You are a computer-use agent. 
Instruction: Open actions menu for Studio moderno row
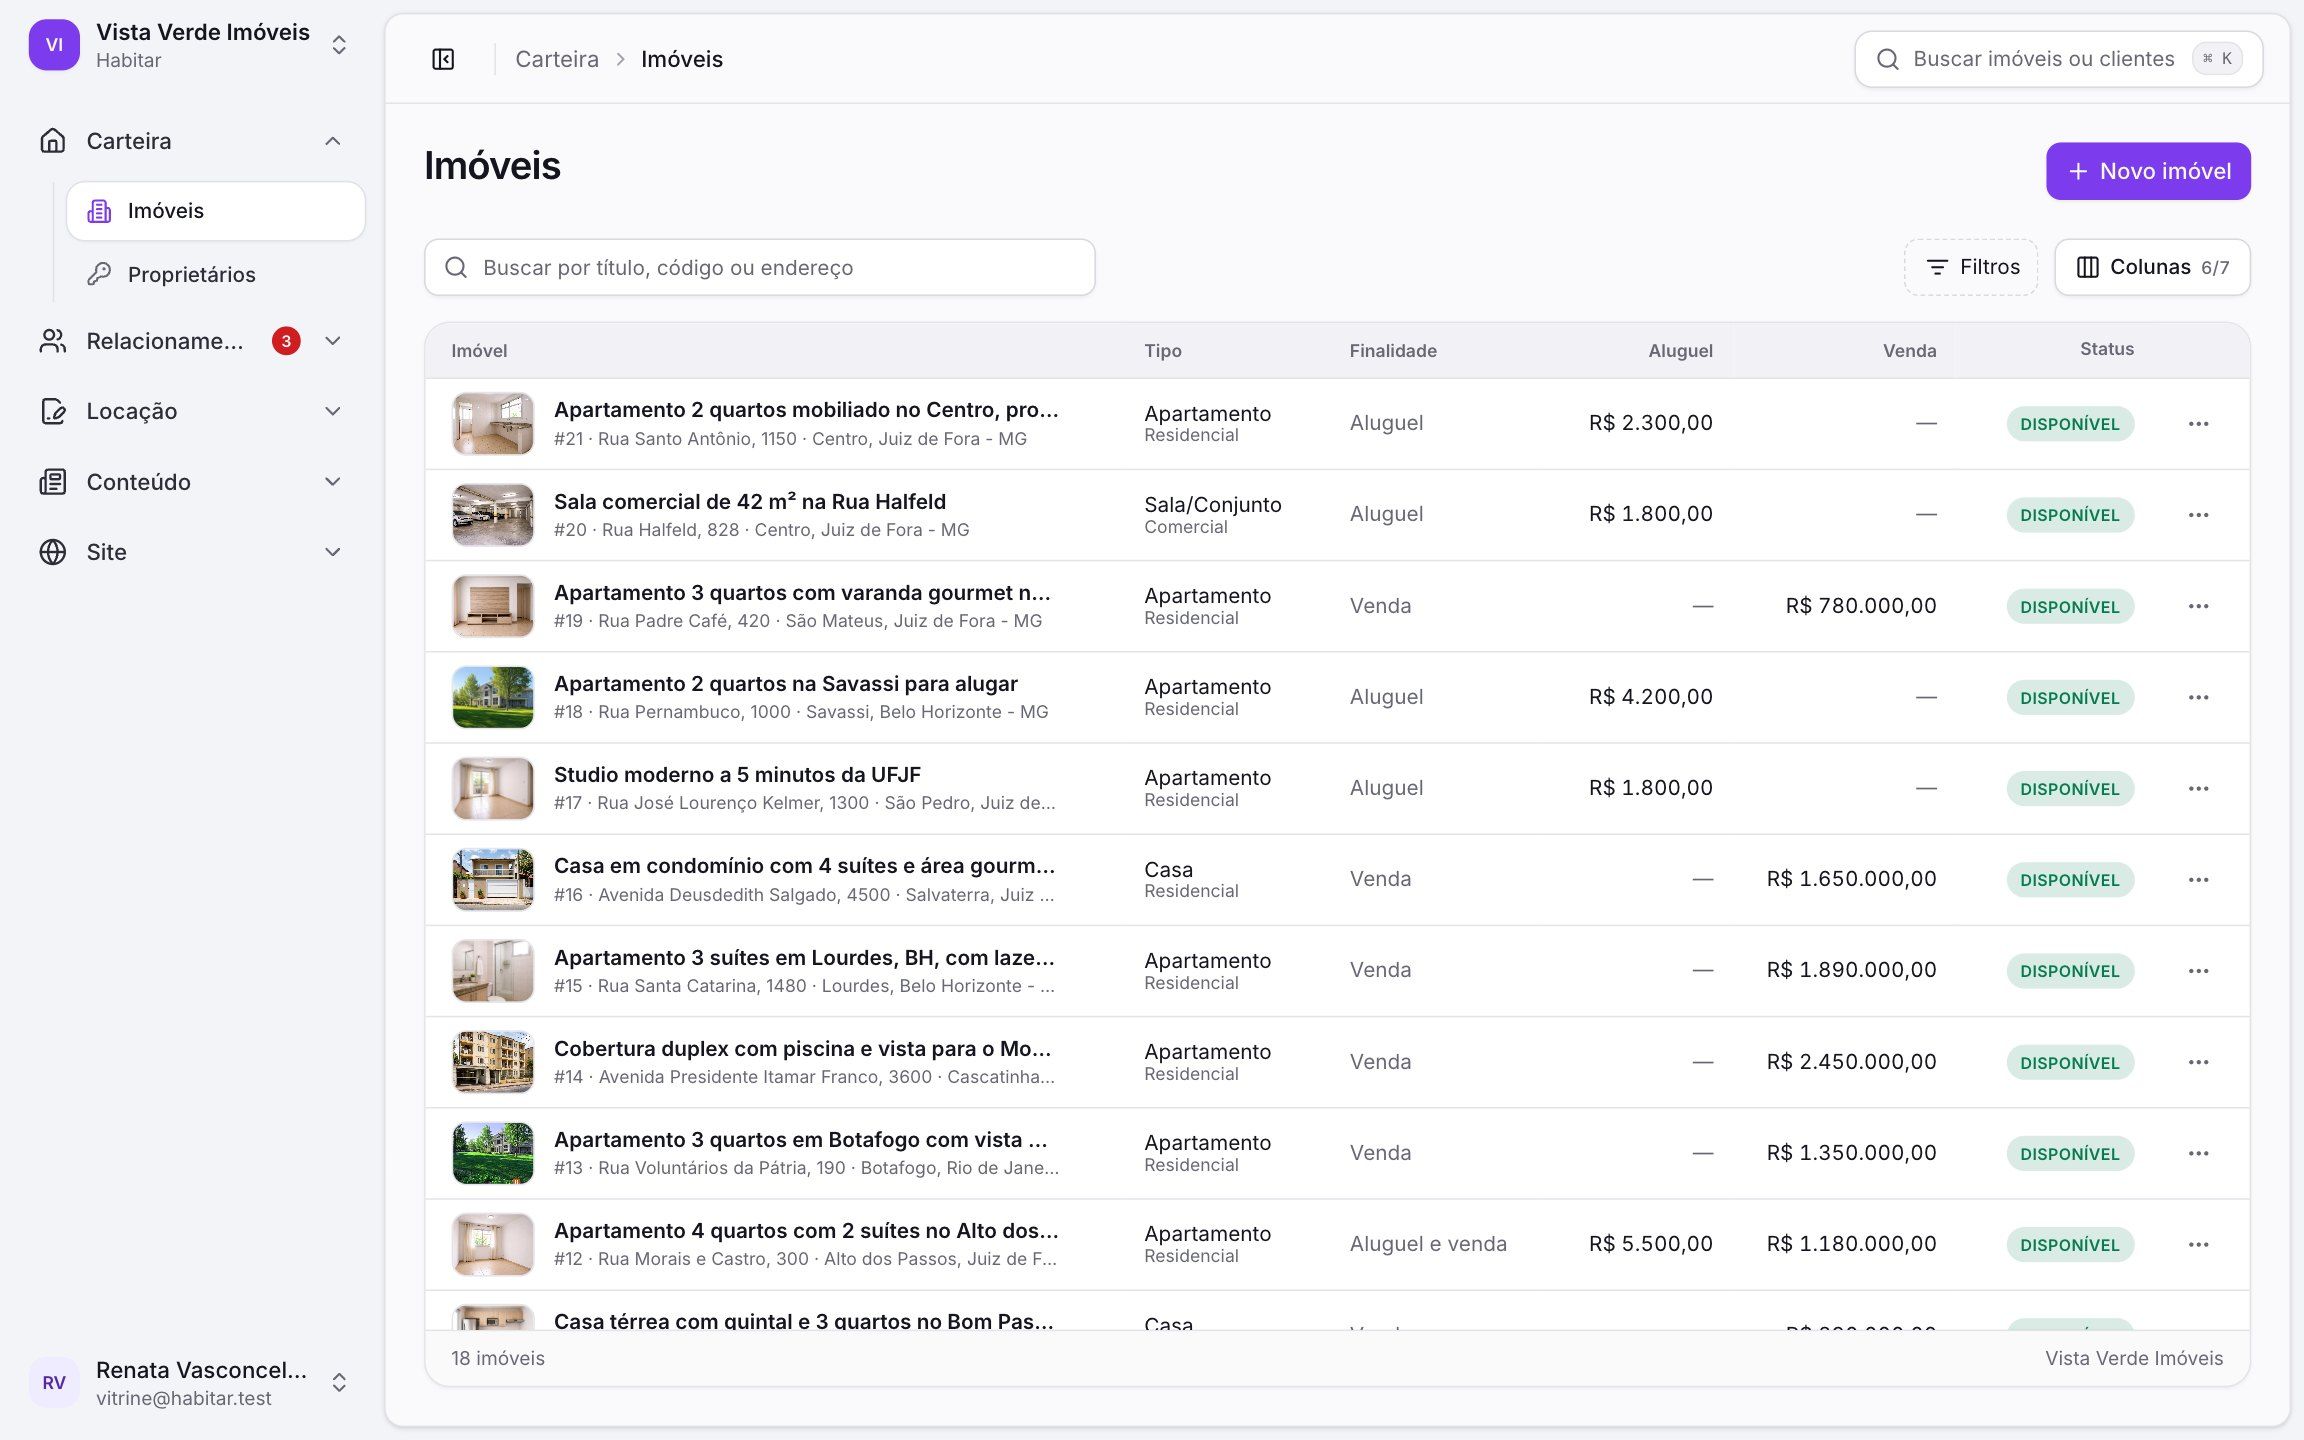coord(2198,788)
